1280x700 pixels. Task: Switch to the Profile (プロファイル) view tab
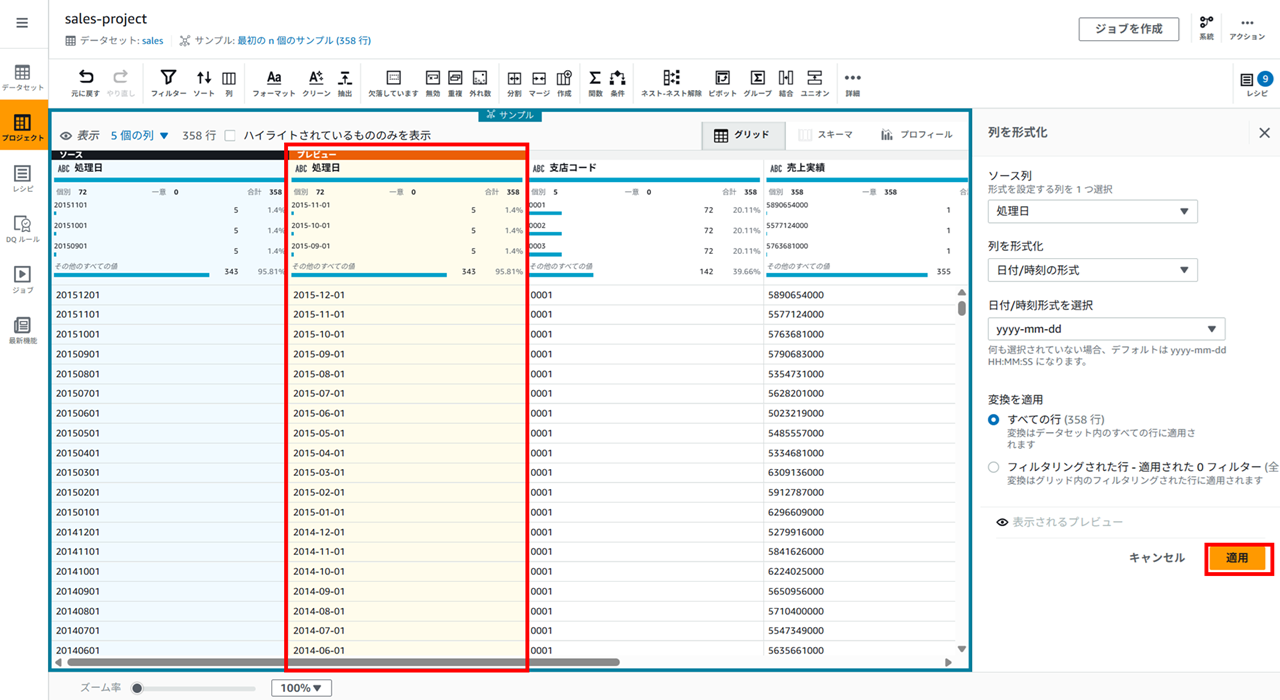(x=916, y=135)
